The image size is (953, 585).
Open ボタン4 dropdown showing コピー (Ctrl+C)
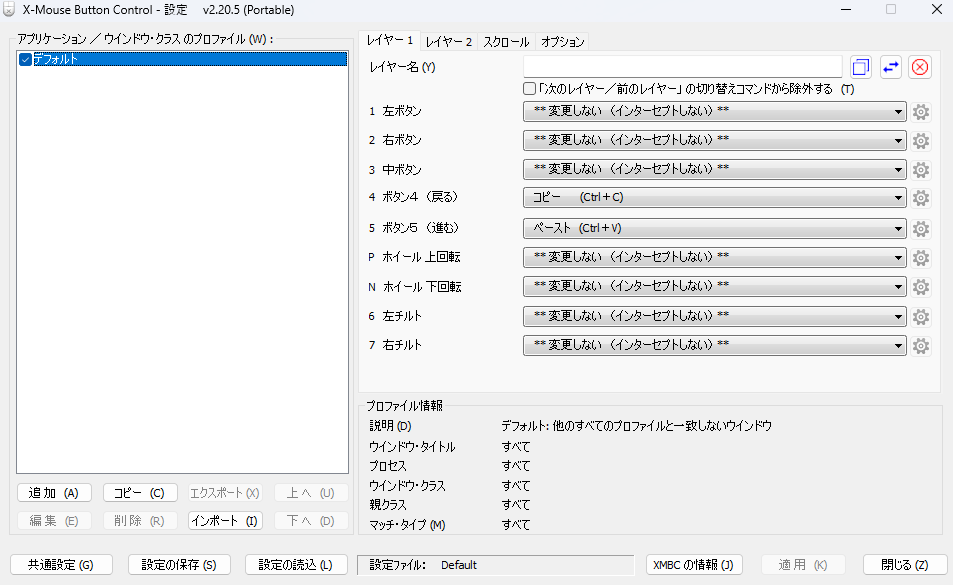pos(714,197)
